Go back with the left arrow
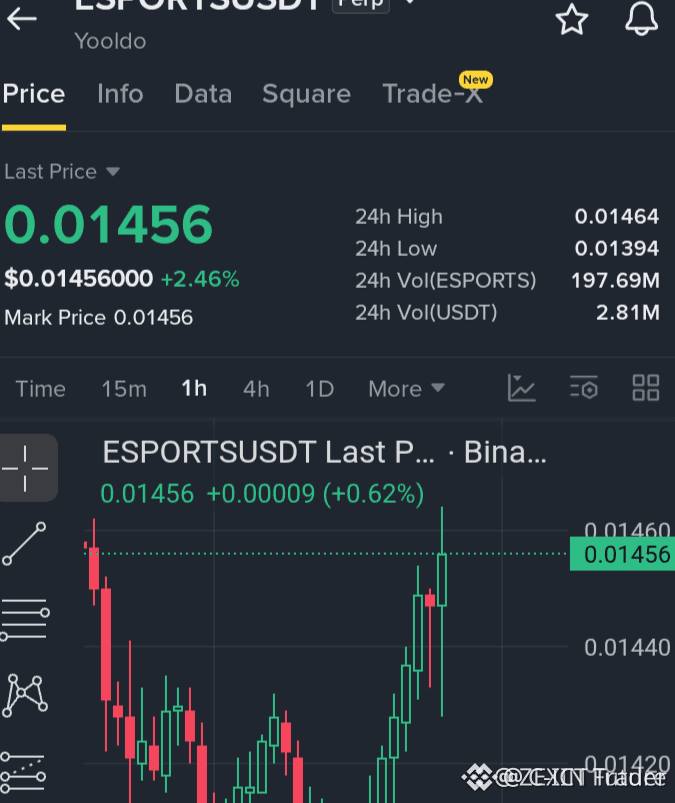 pos(22,19)
